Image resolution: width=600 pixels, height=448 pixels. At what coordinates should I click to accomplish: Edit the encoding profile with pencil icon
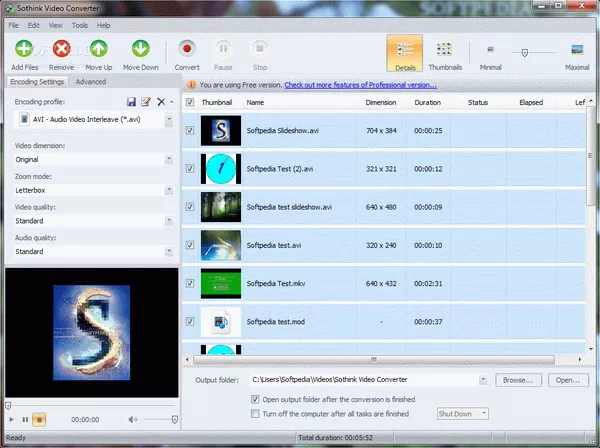point(146,102)
